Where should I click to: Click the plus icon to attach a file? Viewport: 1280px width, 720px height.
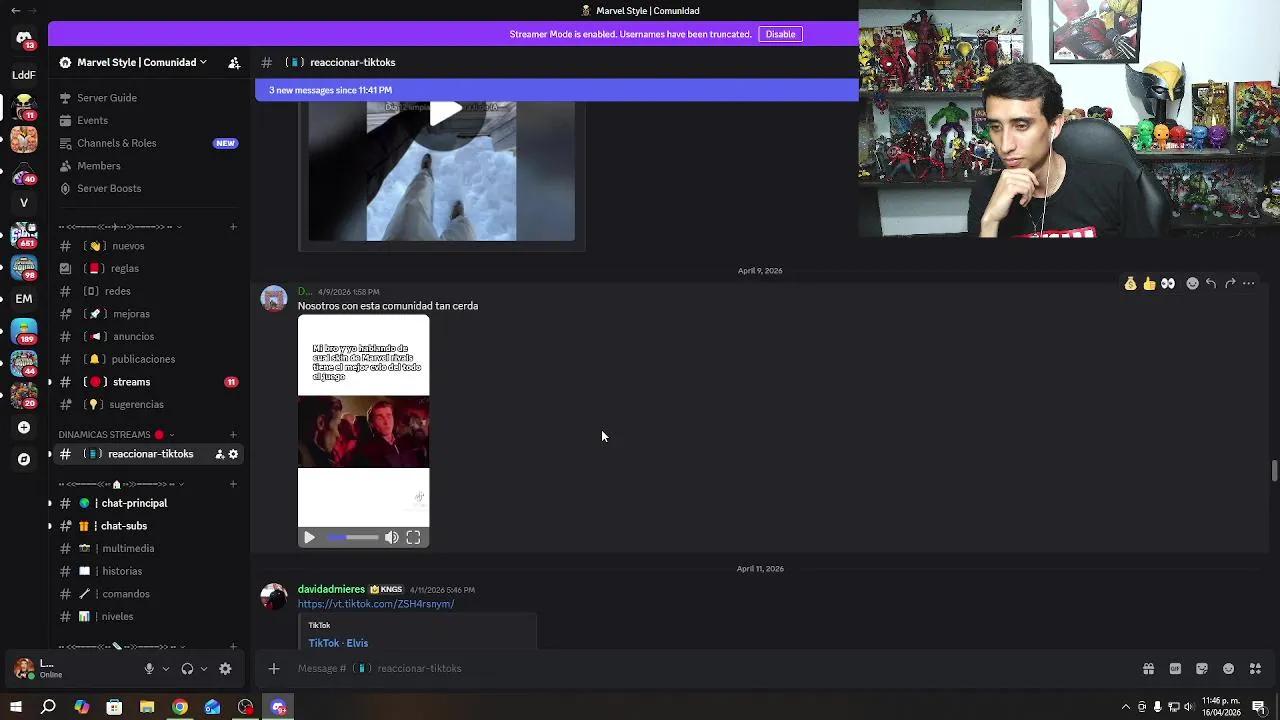(274, 668)
